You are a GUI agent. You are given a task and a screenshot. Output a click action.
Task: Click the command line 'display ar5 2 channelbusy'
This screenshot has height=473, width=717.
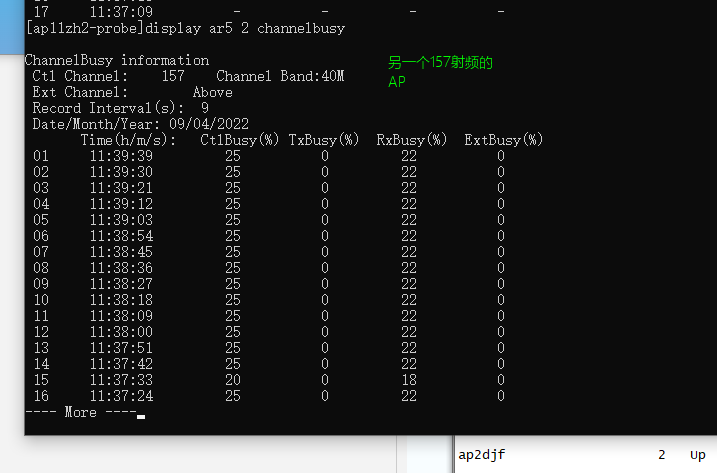coord(245,28)
